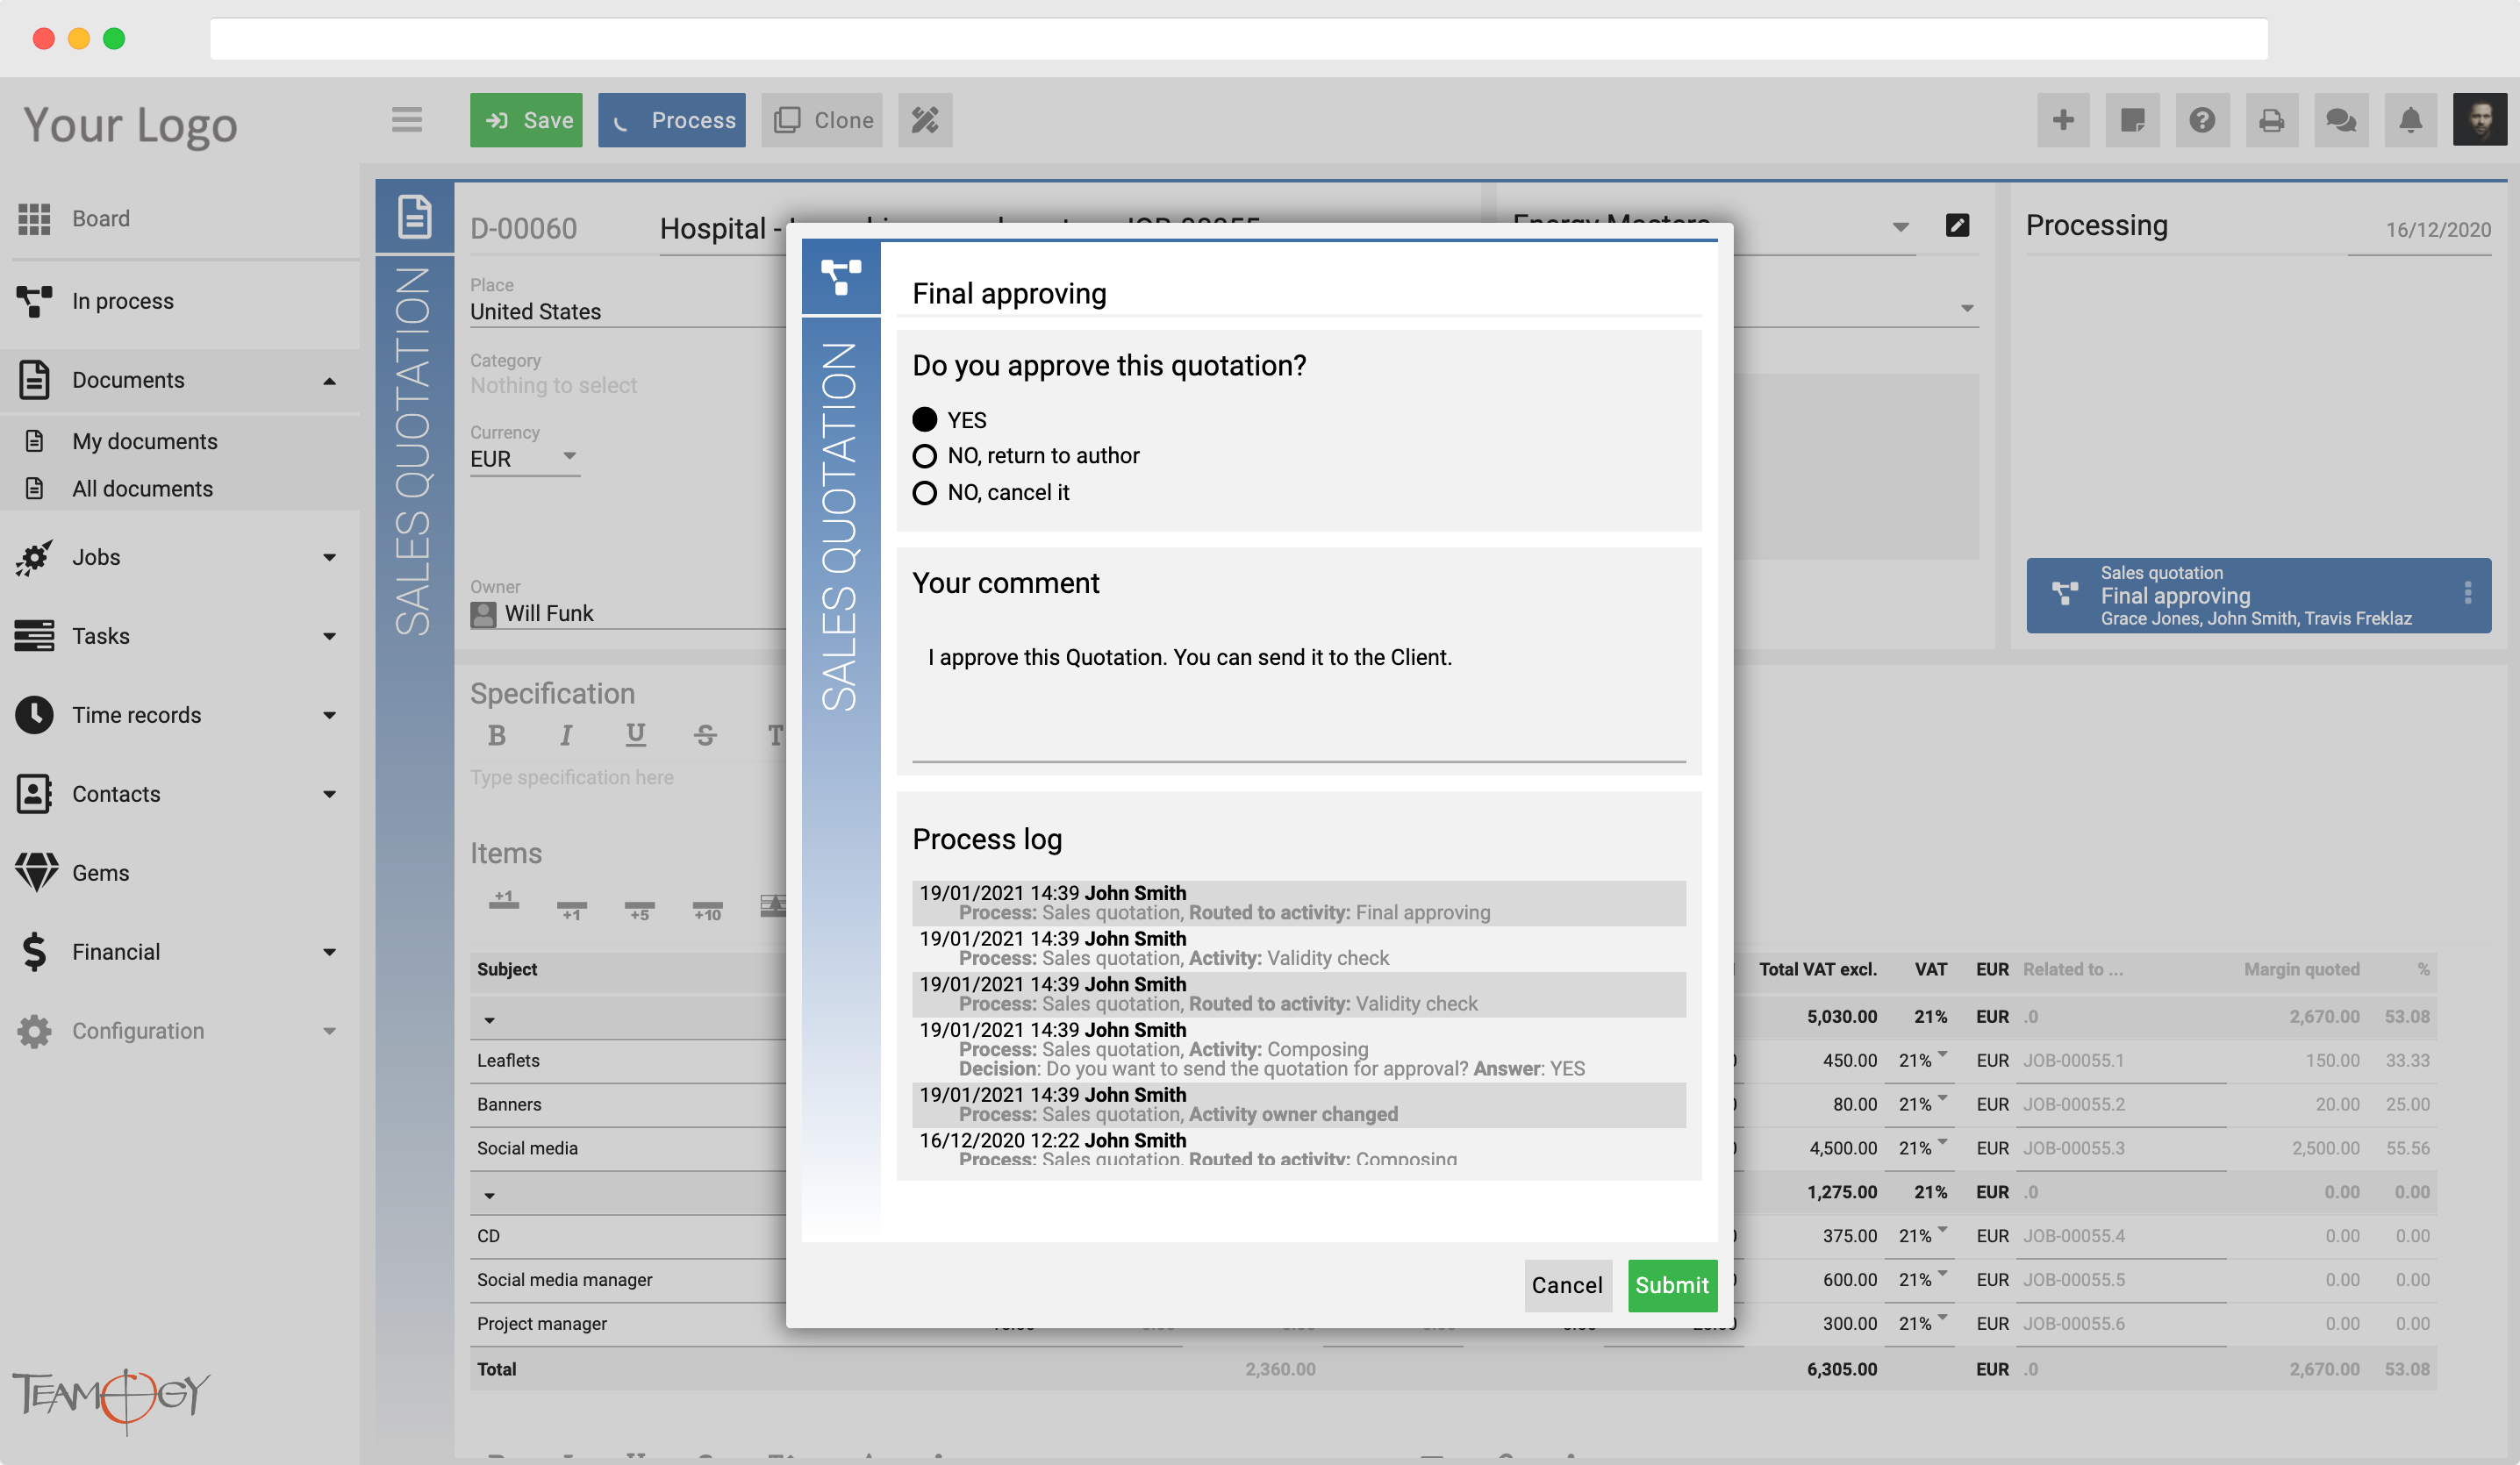Click the Clone button
The width and height of the screenshot is (2520, 1465).
tap(822, 120)
